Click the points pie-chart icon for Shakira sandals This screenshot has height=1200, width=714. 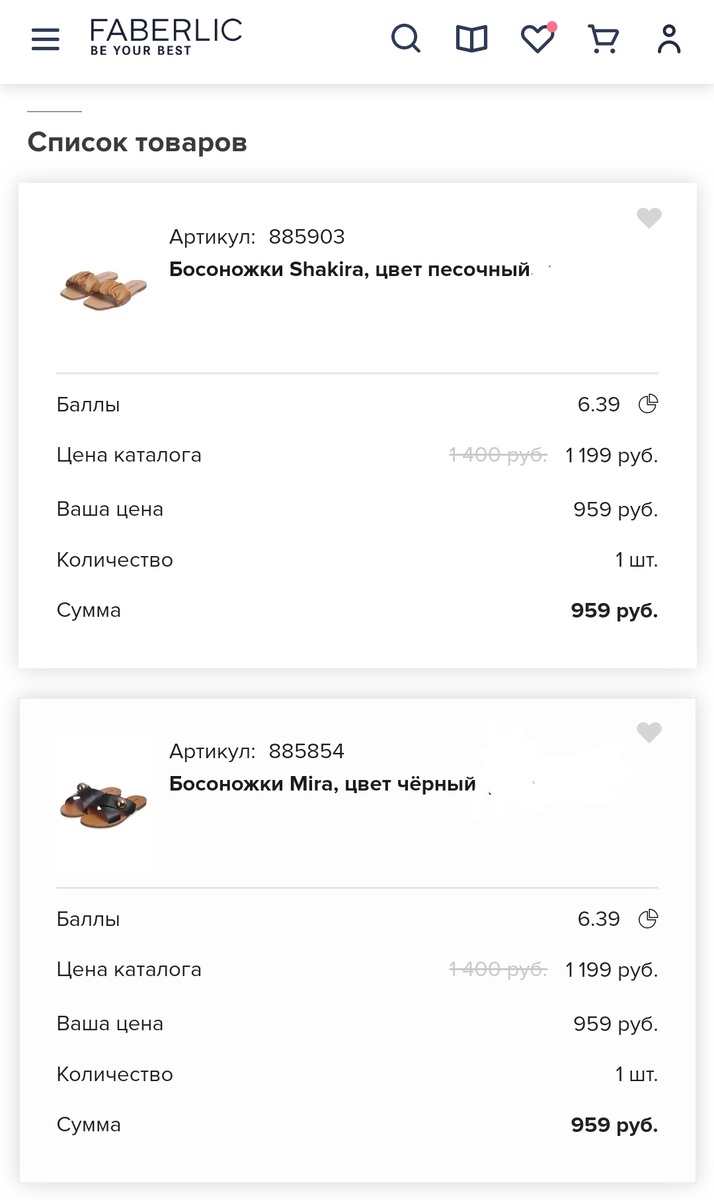point(648,404)
